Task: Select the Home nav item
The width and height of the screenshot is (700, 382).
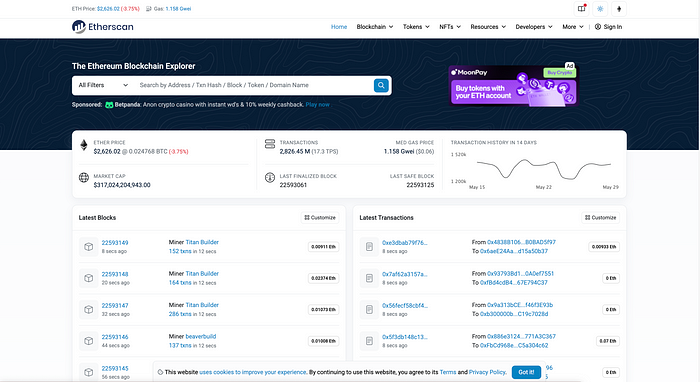Action: pos(339,27)
